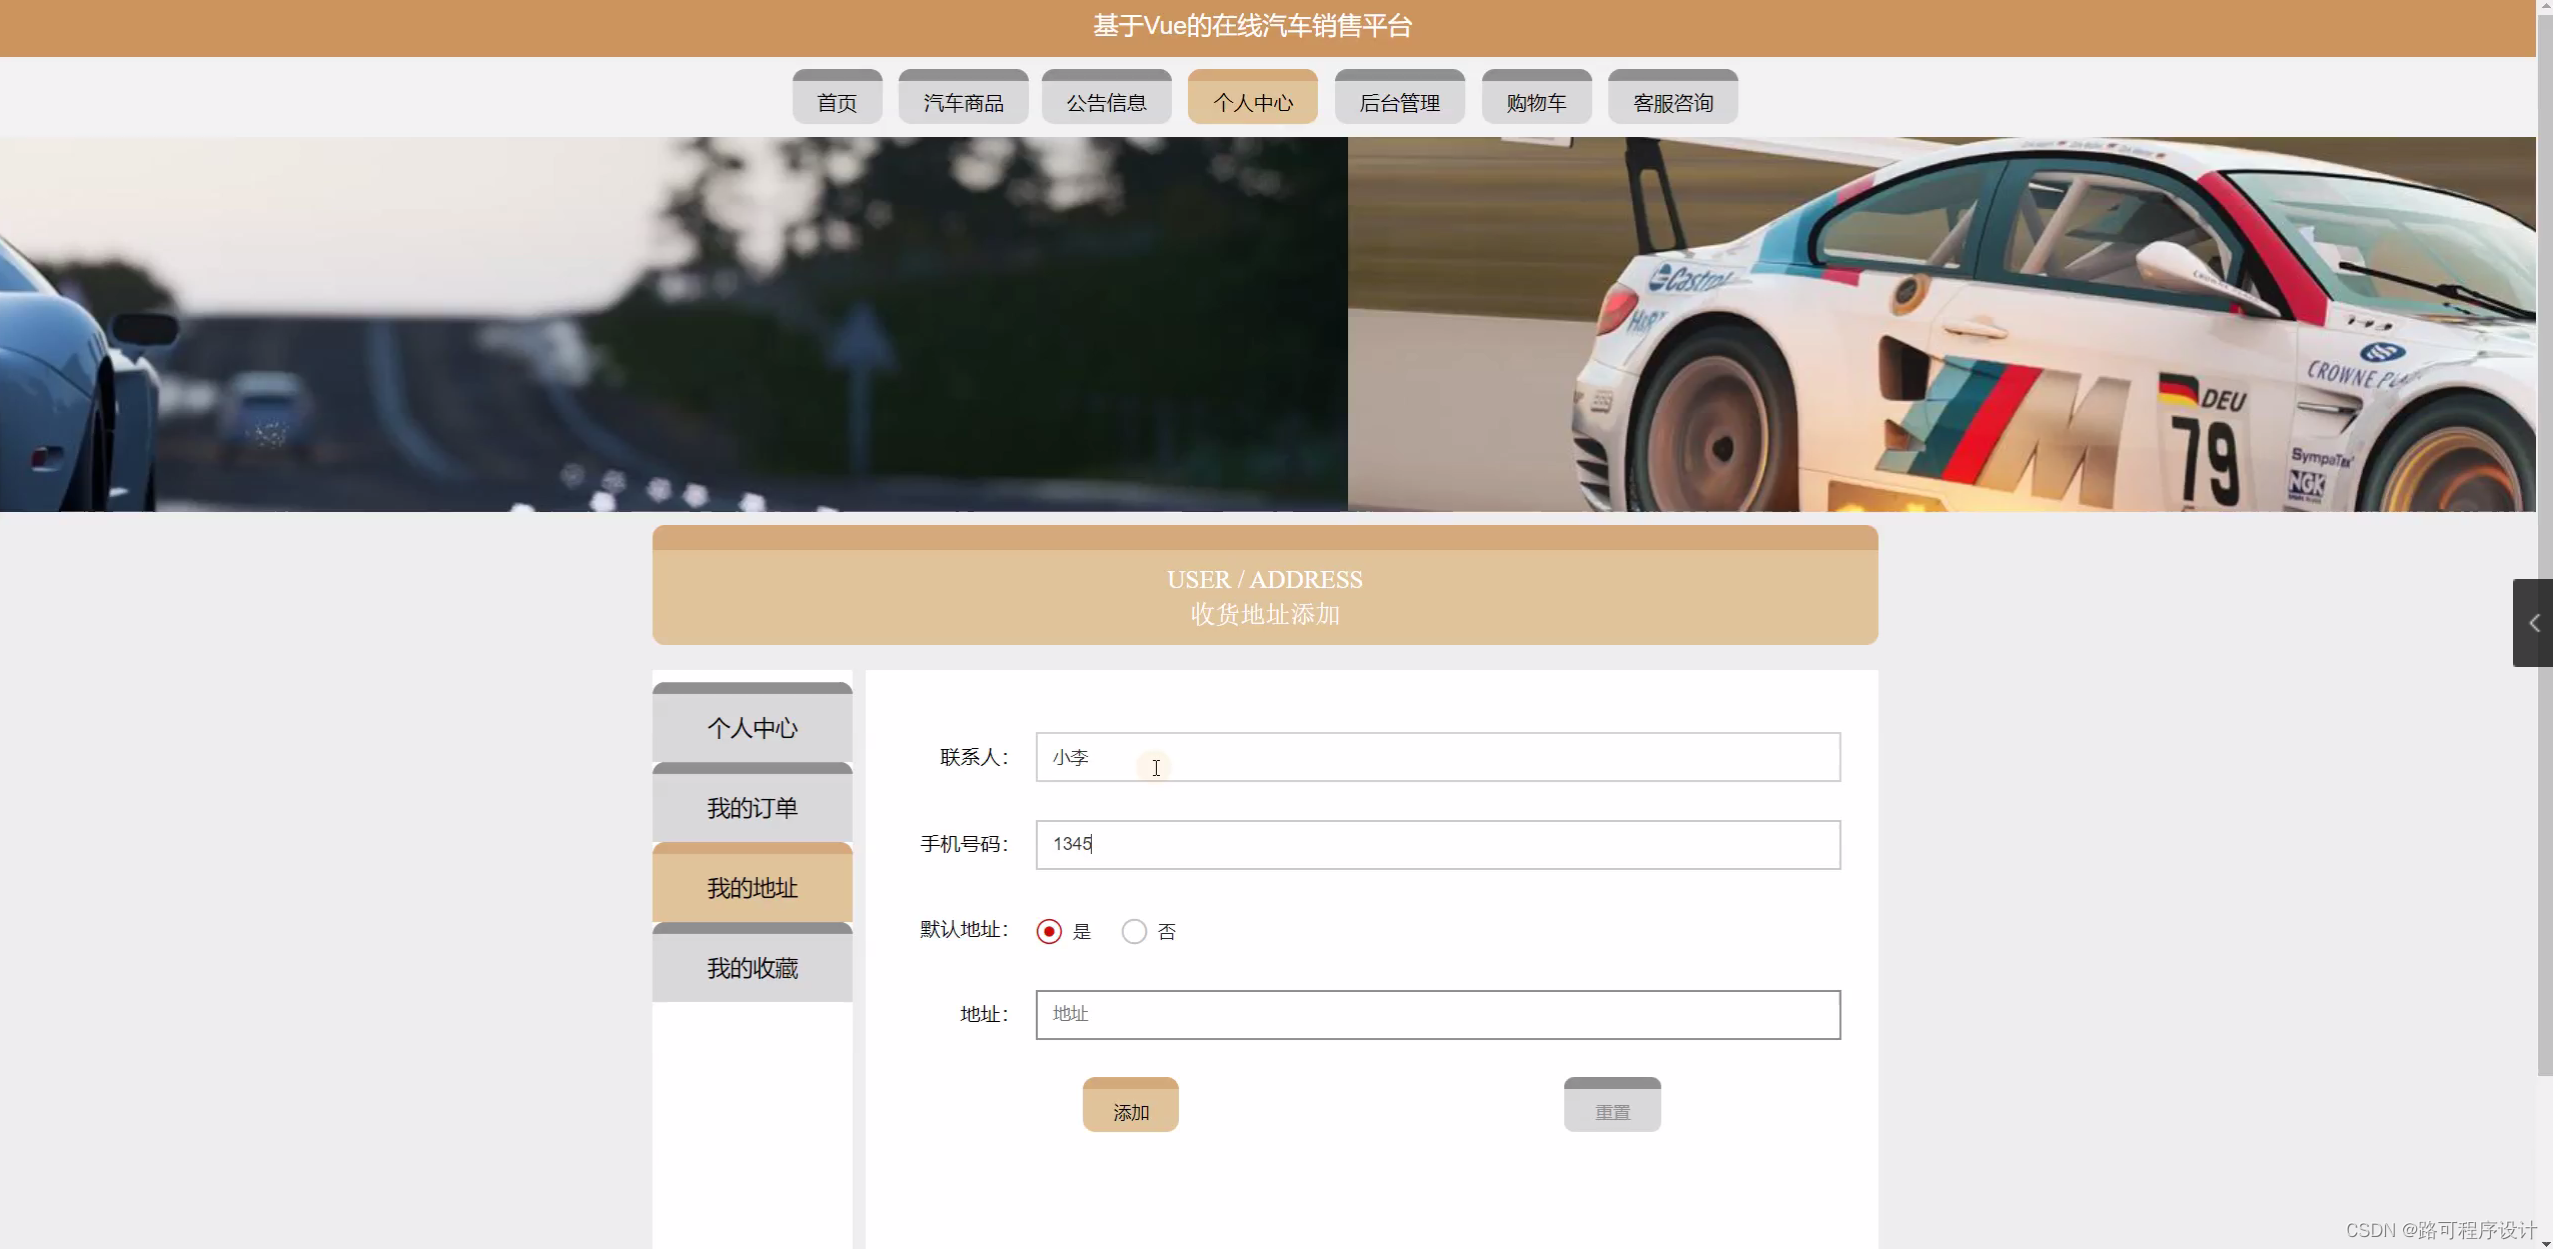Open 后台管理 tab
Image resolution: width=2553 pixels, height=1249 pixels.
click(x=1399, y=100)
